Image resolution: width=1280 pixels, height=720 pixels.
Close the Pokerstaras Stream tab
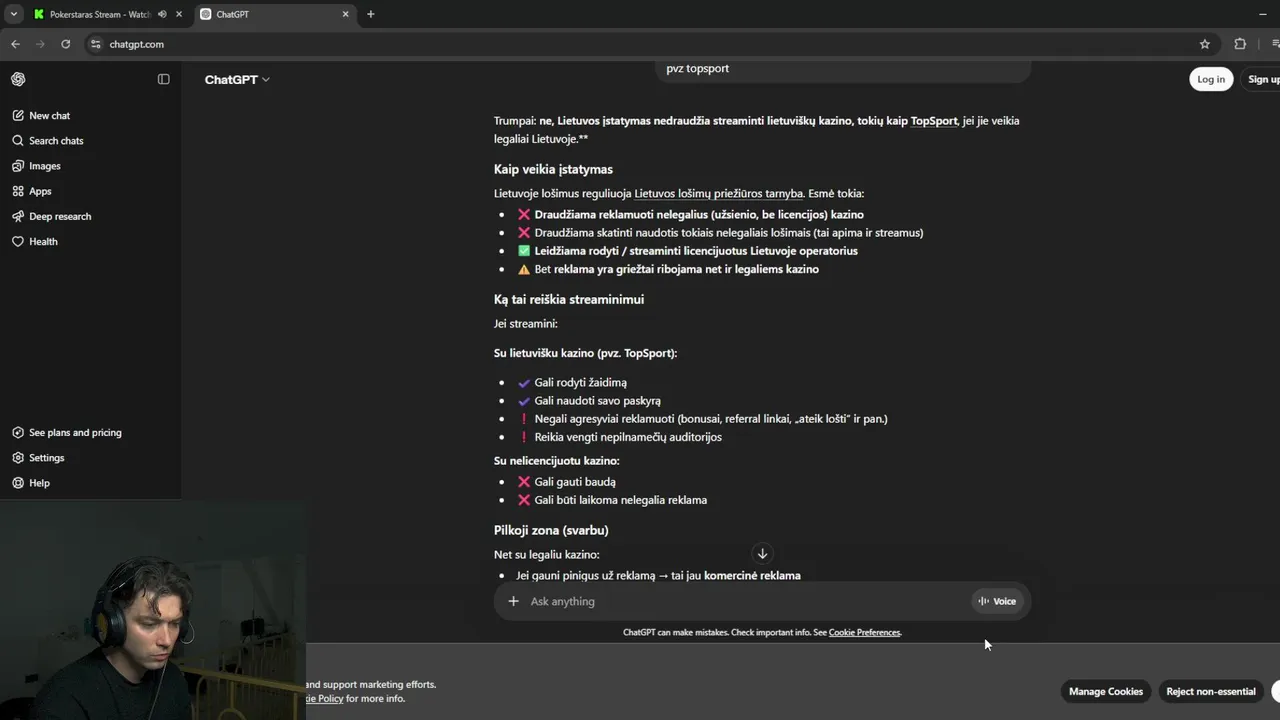click(x=179, y=14)
